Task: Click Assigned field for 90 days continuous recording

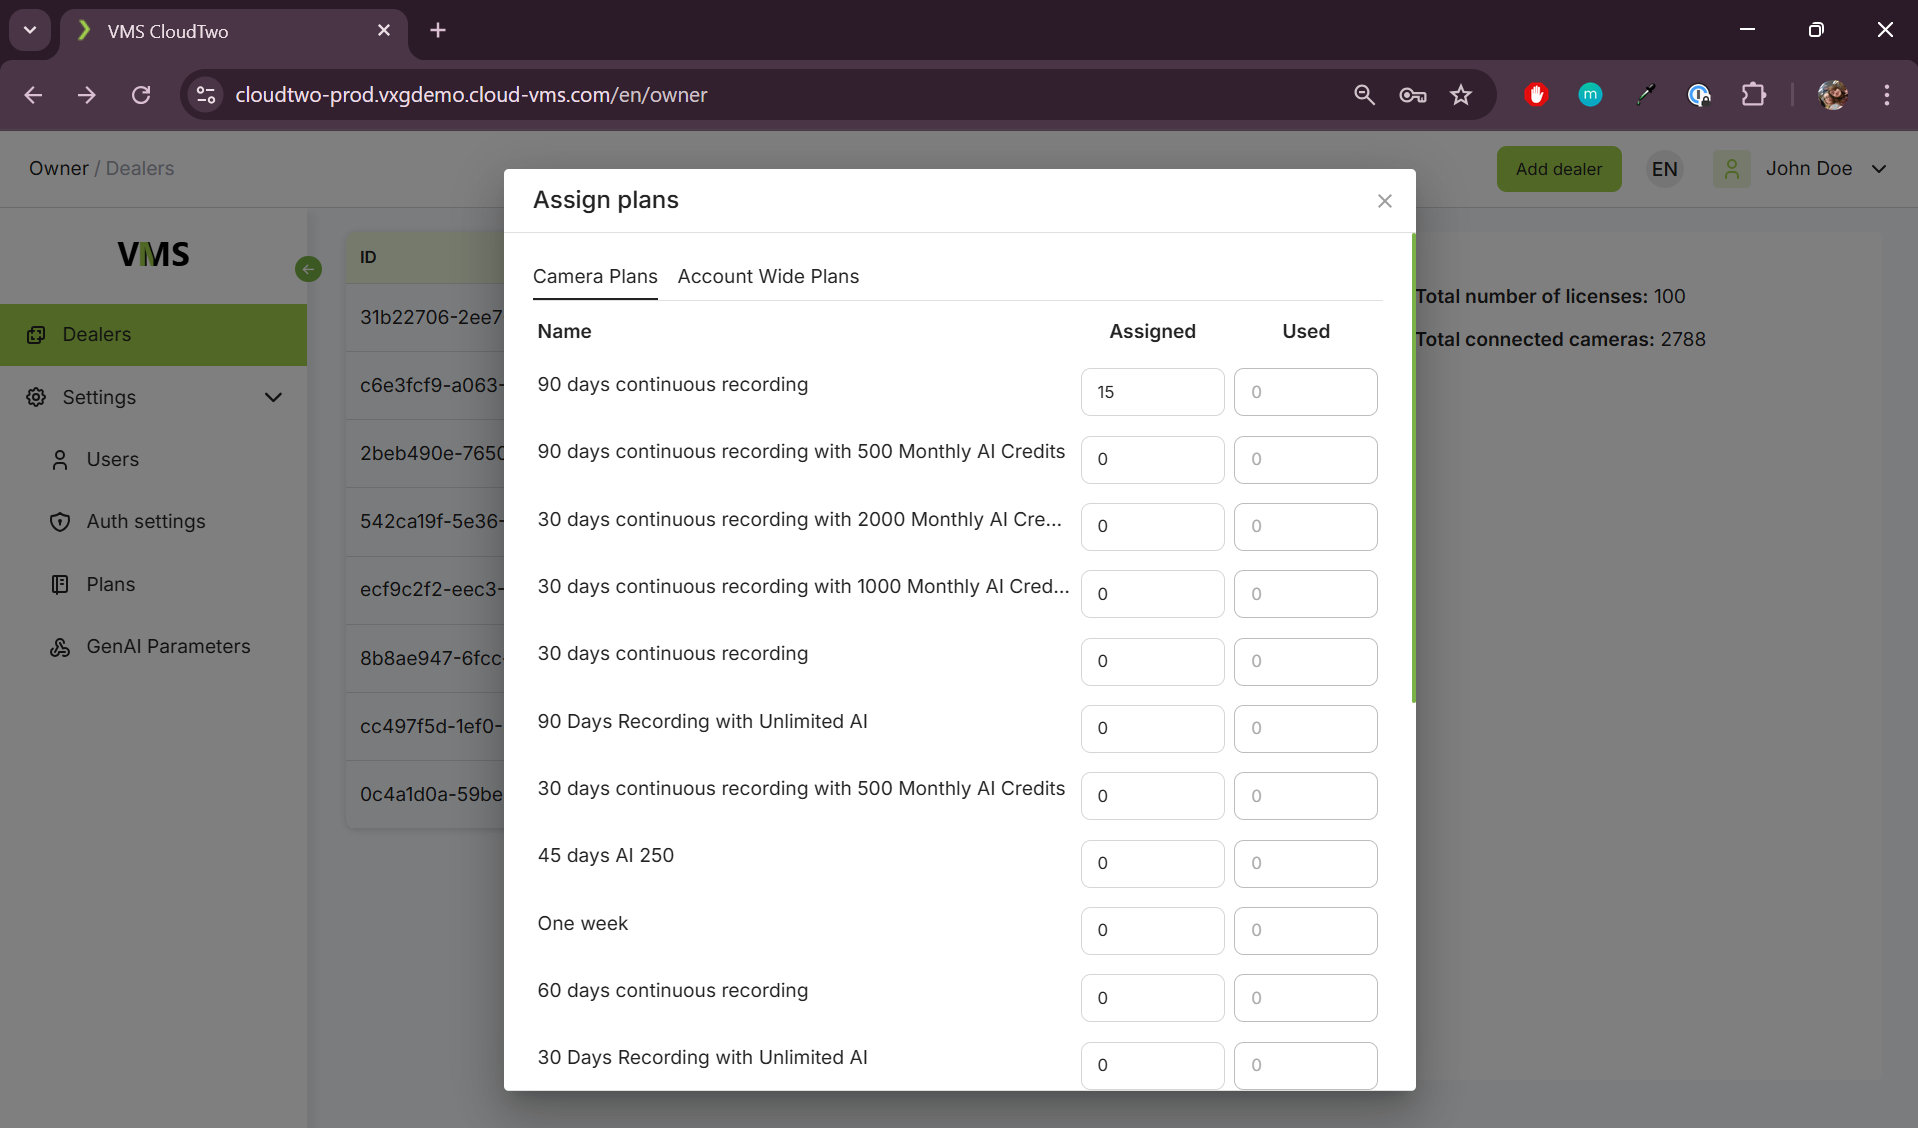Action: 1152,392
